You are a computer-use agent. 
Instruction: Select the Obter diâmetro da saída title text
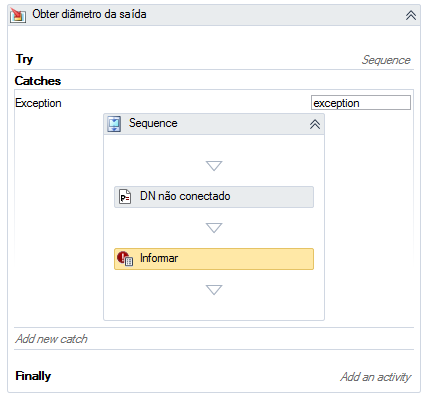click(89, 14)
